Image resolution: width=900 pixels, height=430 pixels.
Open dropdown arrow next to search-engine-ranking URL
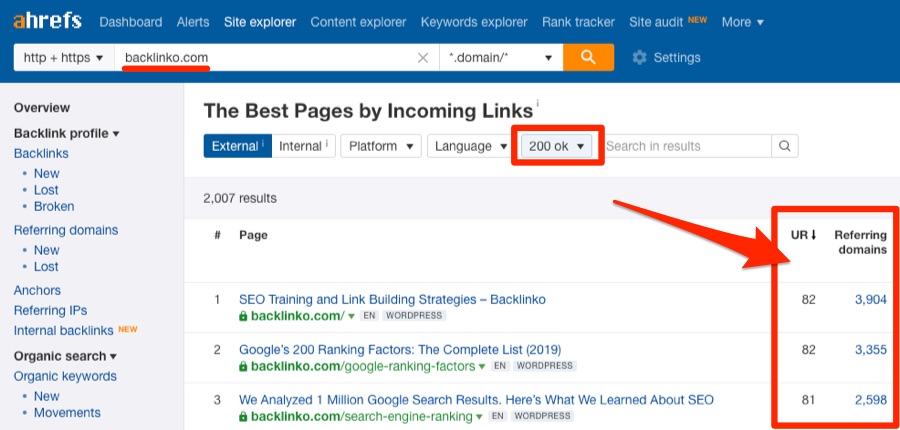(x=477, y=416)
